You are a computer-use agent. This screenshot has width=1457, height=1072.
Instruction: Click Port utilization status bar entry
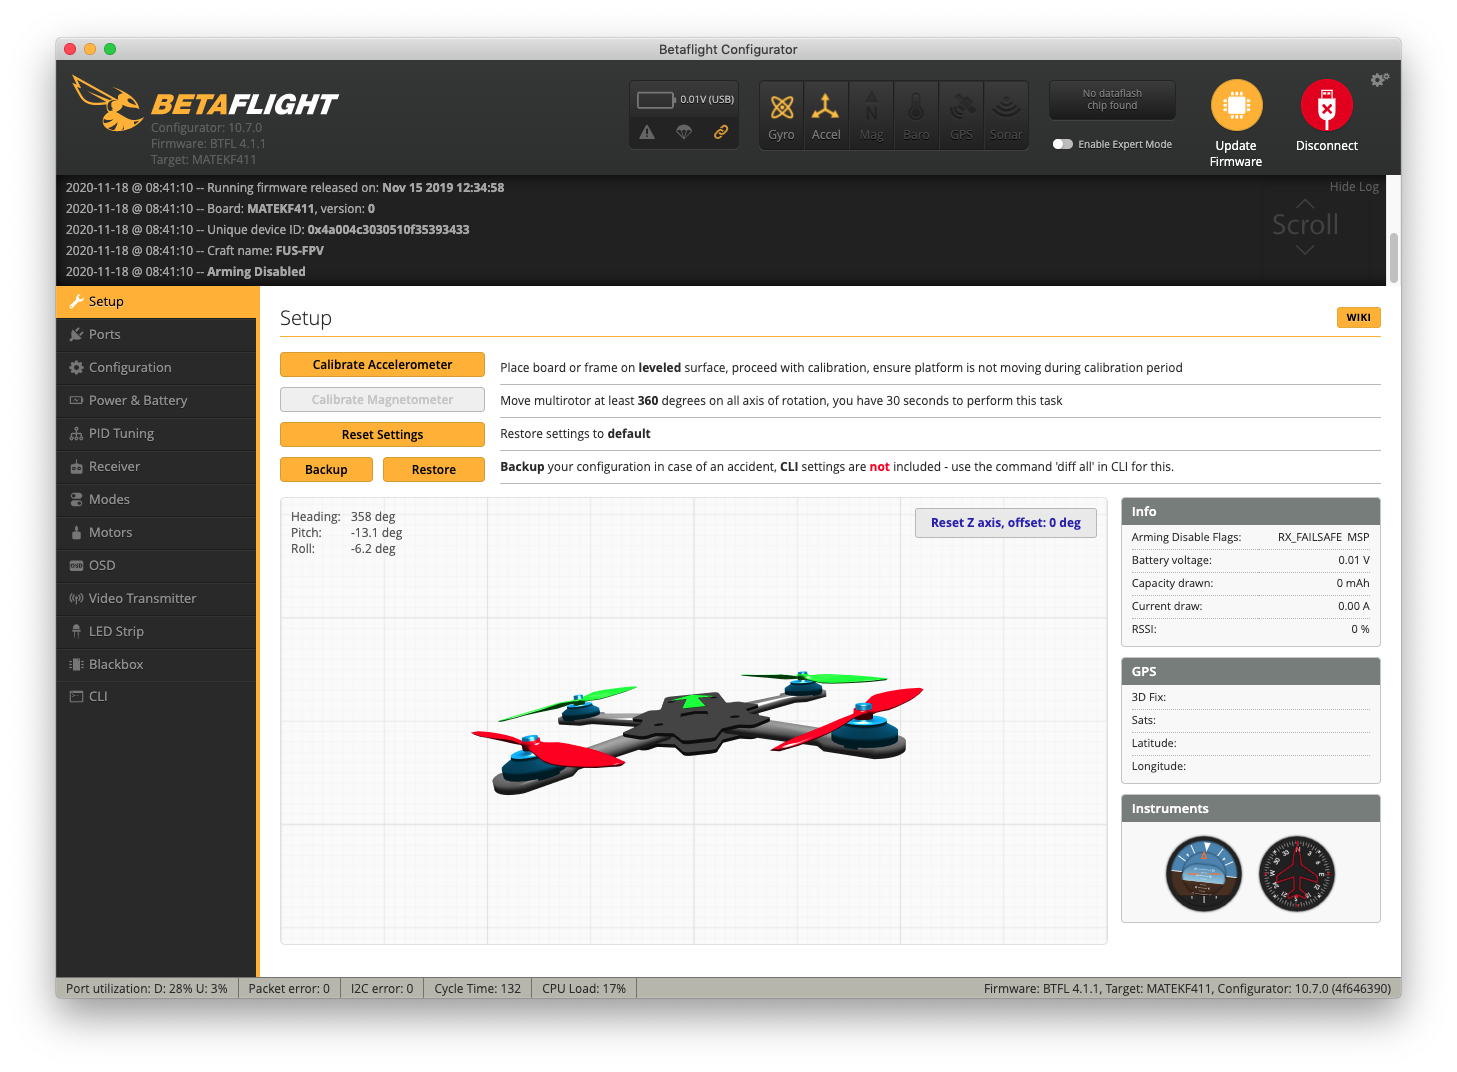[147, 989]
